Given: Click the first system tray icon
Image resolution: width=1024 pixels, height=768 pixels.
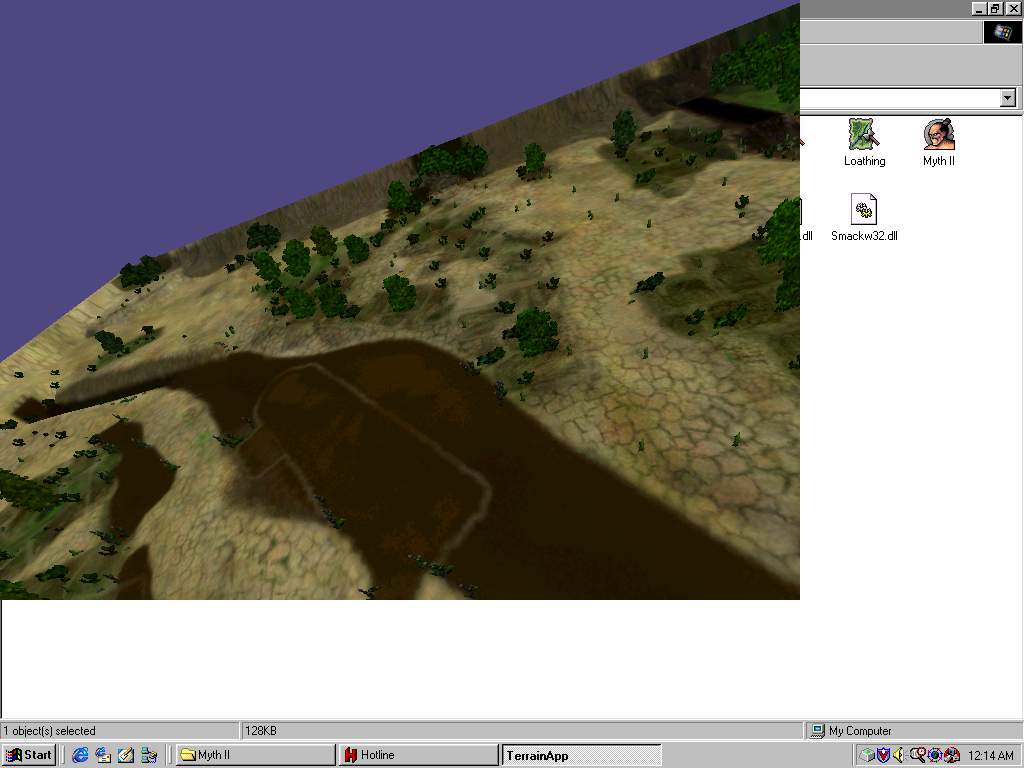Looking at the screenshot, I should point(867,755).
